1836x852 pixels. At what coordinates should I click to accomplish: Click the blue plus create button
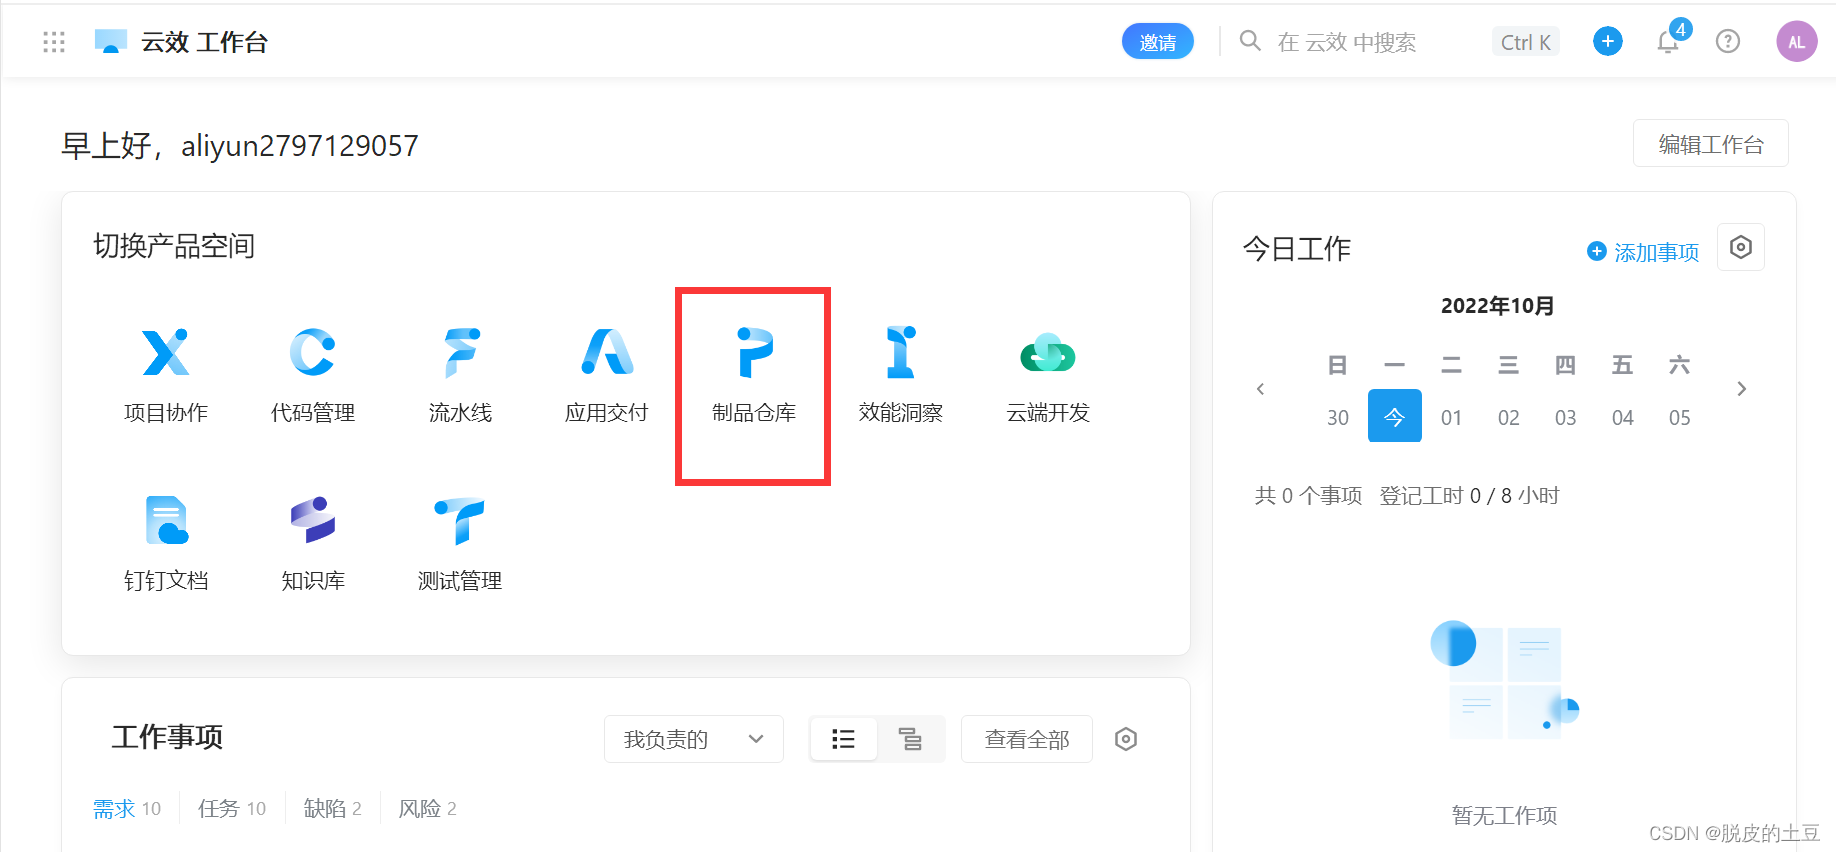[x=1608, y=41]
